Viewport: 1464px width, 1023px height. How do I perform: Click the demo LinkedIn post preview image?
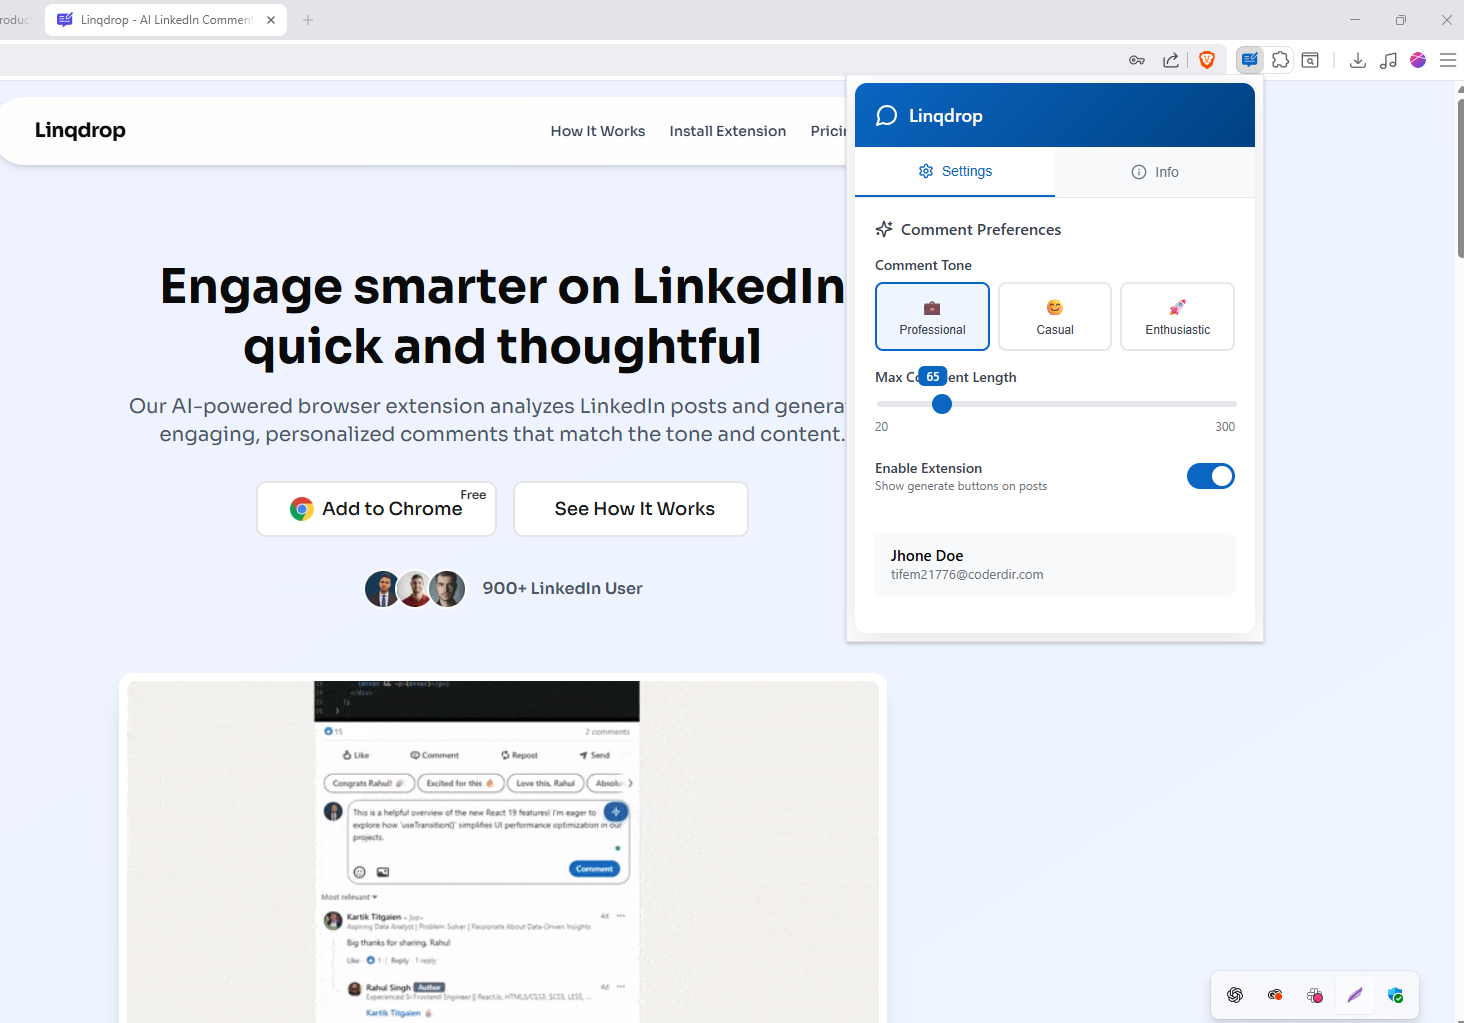pyautogui.click(x=503, y=851)
